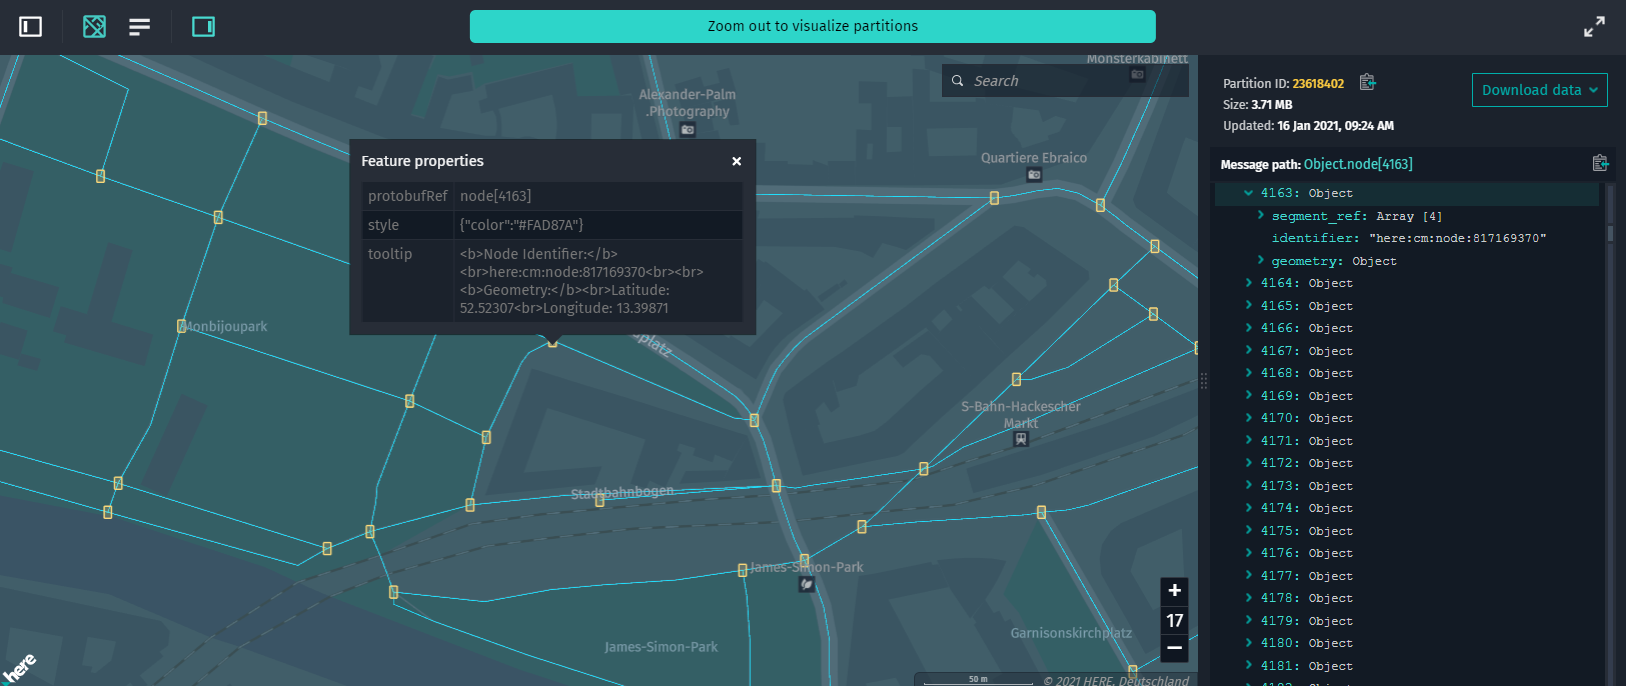Image resolution: width=1626 pixels, height=686 pixels.
Task: Open the Download data dropdown
Action: [1539, 90]
